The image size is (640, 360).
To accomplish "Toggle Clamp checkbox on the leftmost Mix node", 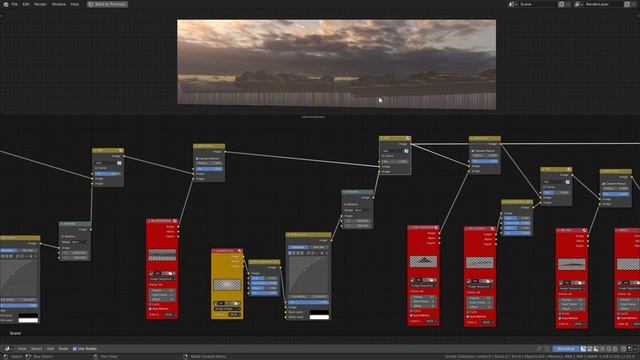I will (x=97, y=168).
